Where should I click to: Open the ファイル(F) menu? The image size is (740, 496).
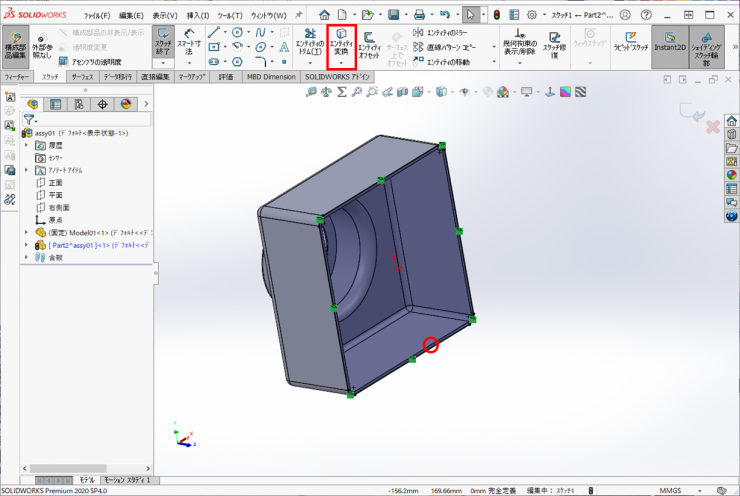coord(97,16)
